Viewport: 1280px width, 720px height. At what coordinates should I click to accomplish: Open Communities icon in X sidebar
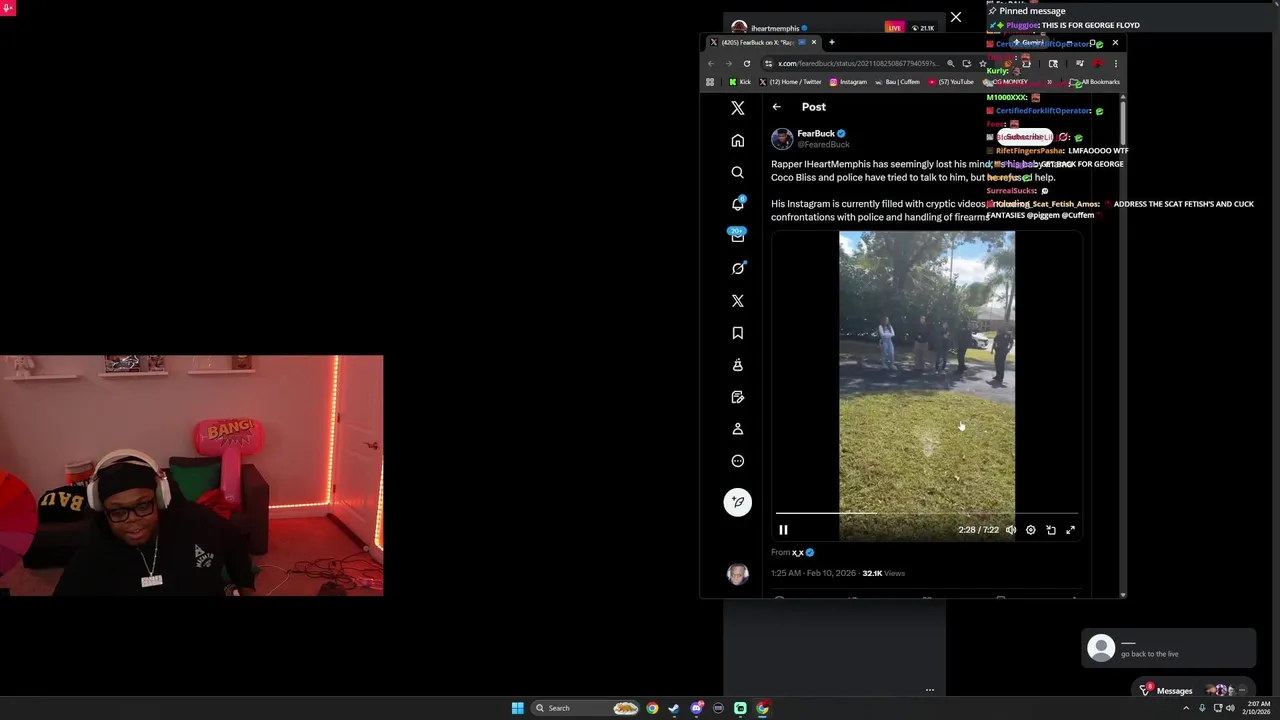coord(738,365)
